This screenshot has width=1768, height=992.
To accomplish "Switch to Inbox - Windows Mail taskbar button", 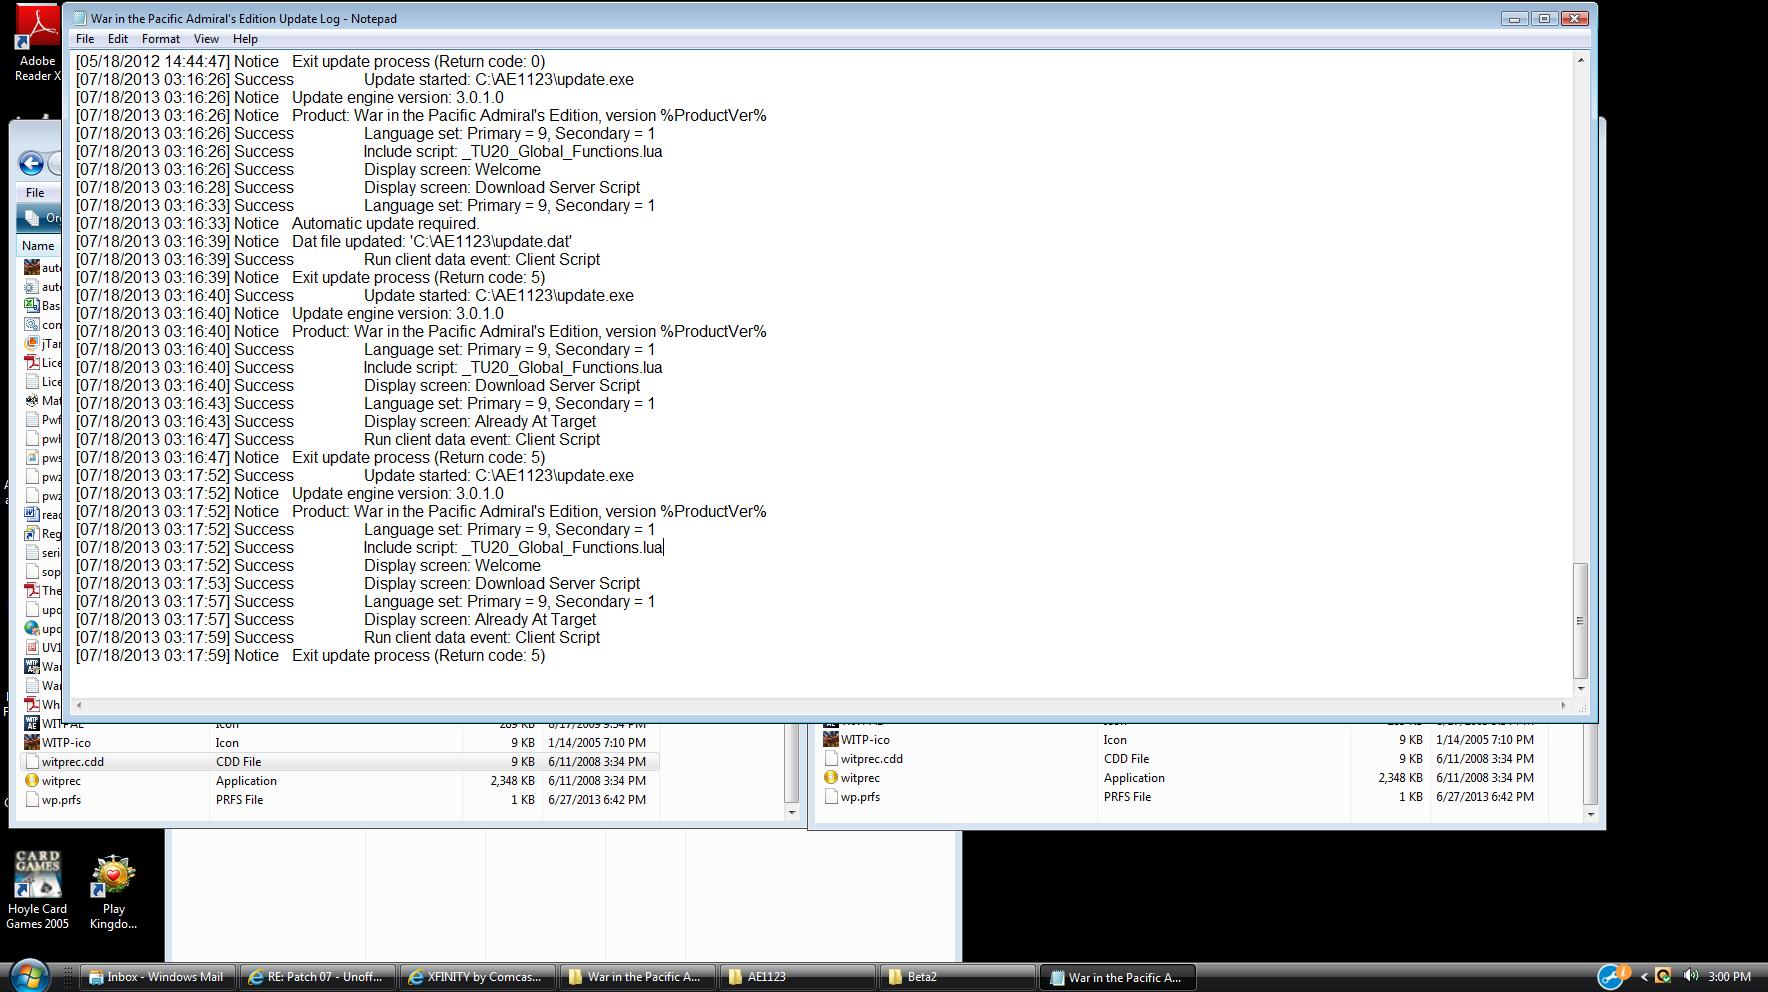I will (x=157, y=977).
